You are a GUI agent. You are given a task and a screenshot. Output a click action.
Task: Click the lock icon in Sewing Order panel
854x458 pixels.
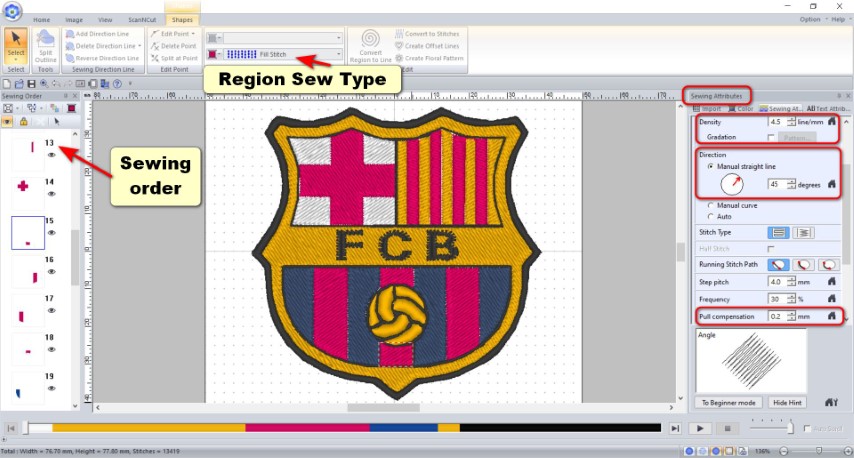tap(23, 121)
